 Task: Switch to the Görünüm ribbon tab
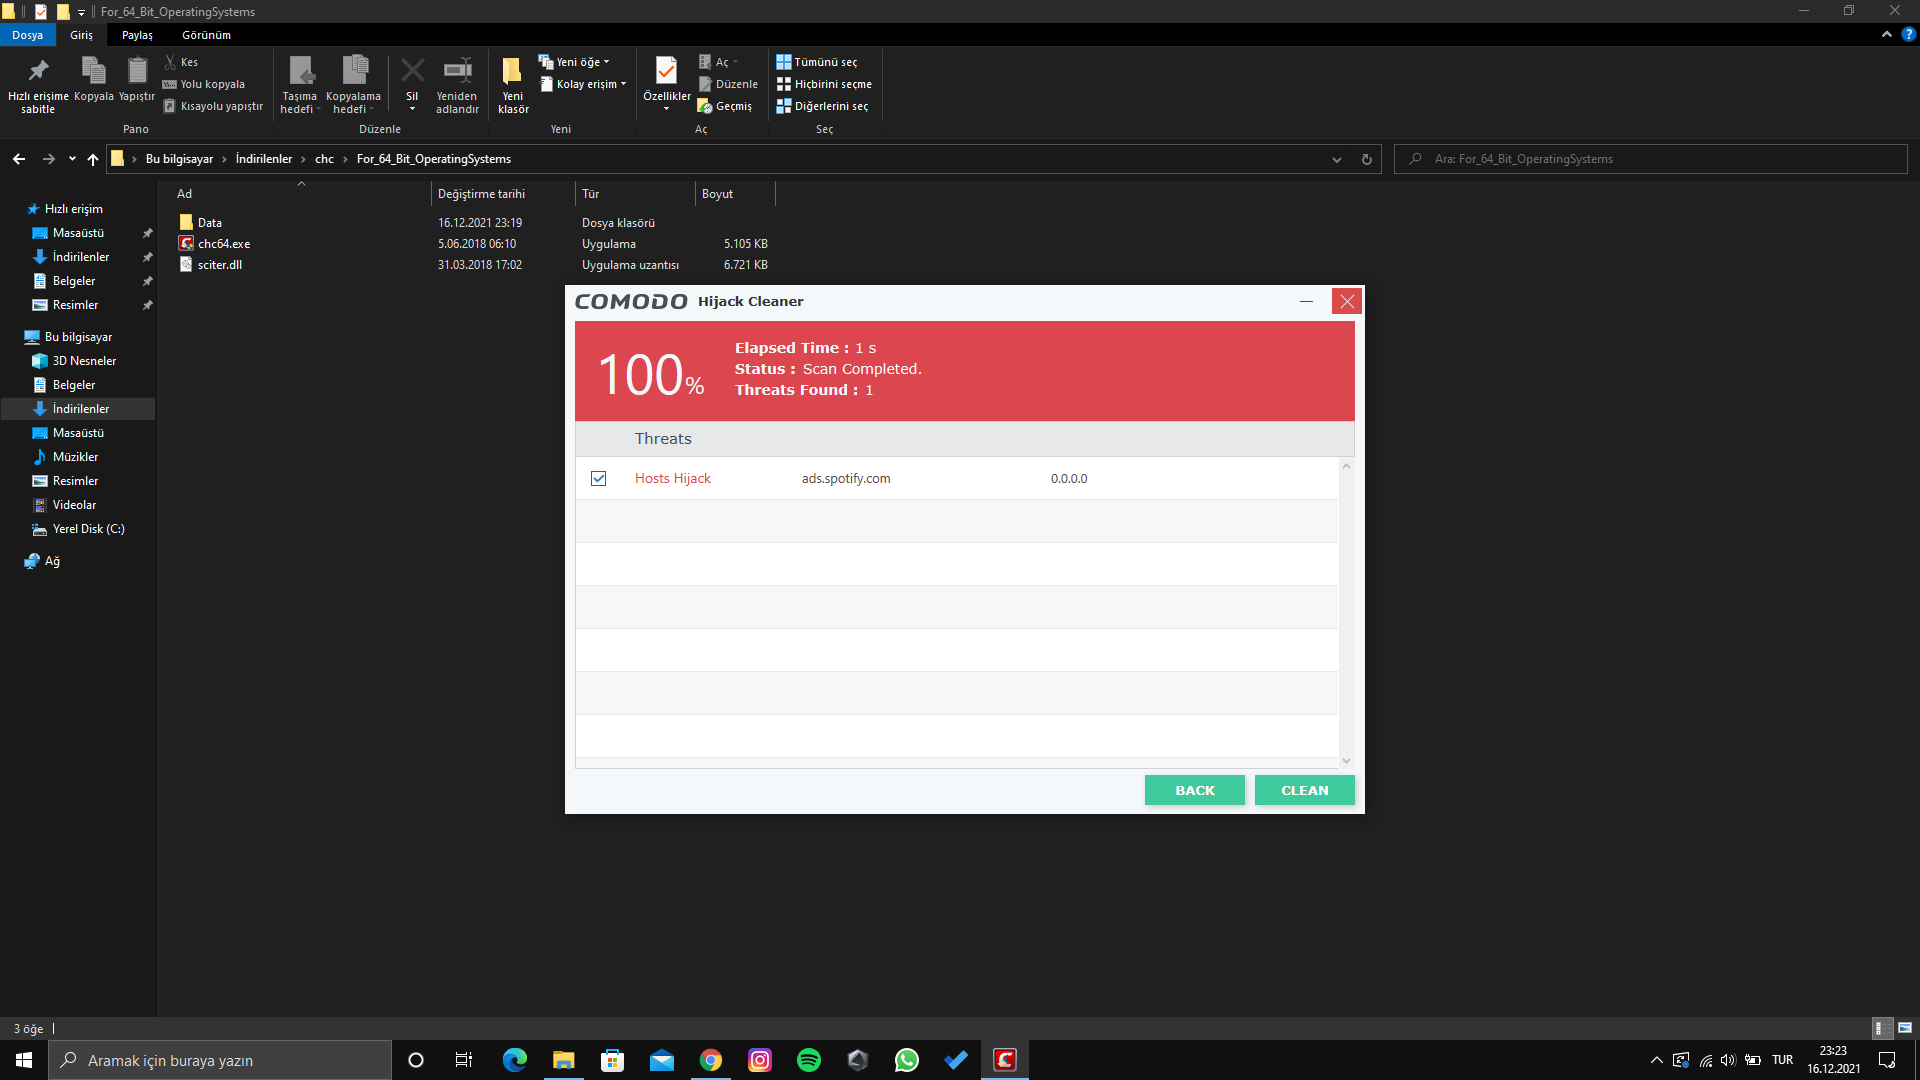[206, 35]
